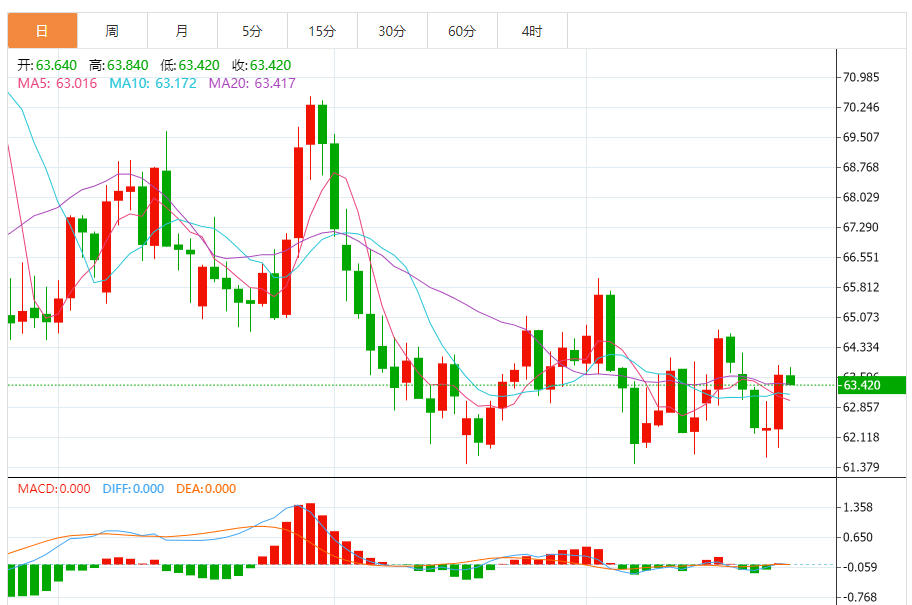Open the 4时 timeframe tab
Viewport: 912px width, 605px height.
(532, 31)
